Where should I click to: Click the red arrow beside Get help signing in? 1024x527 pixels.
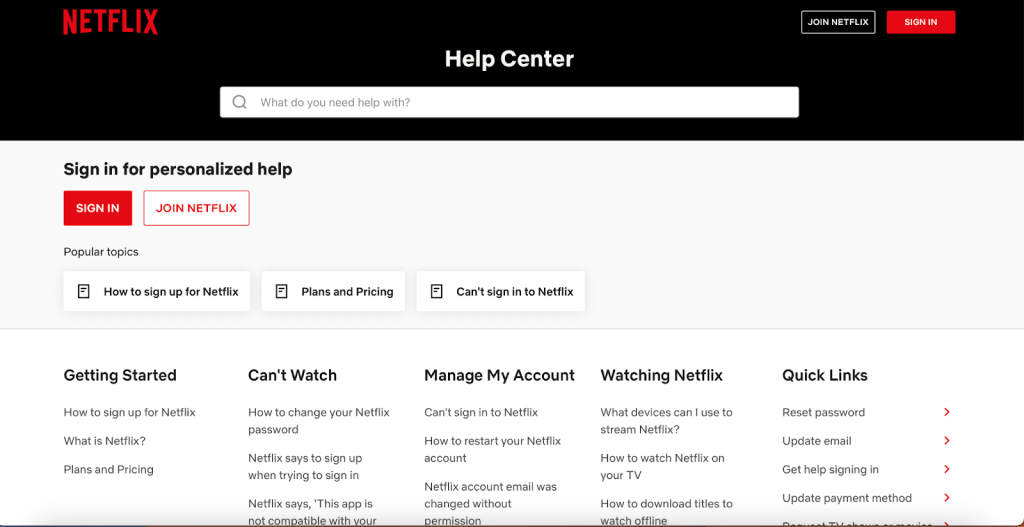pyautogui.click(x=947, y=470)
